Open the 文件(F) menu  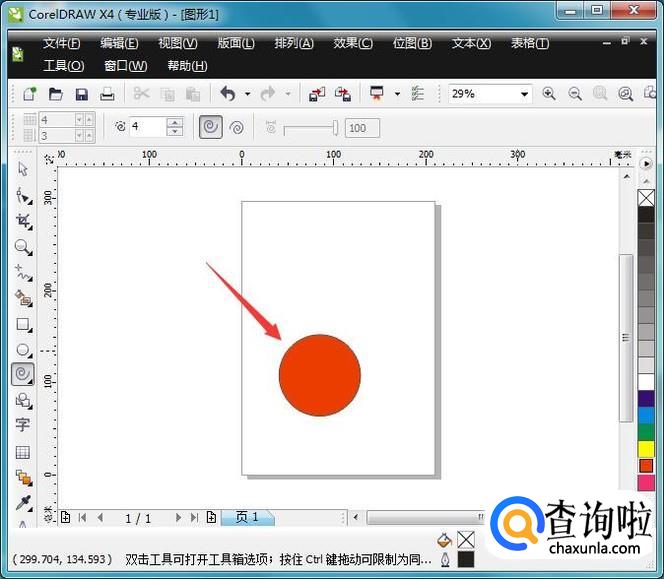click(x=62, y=43)
